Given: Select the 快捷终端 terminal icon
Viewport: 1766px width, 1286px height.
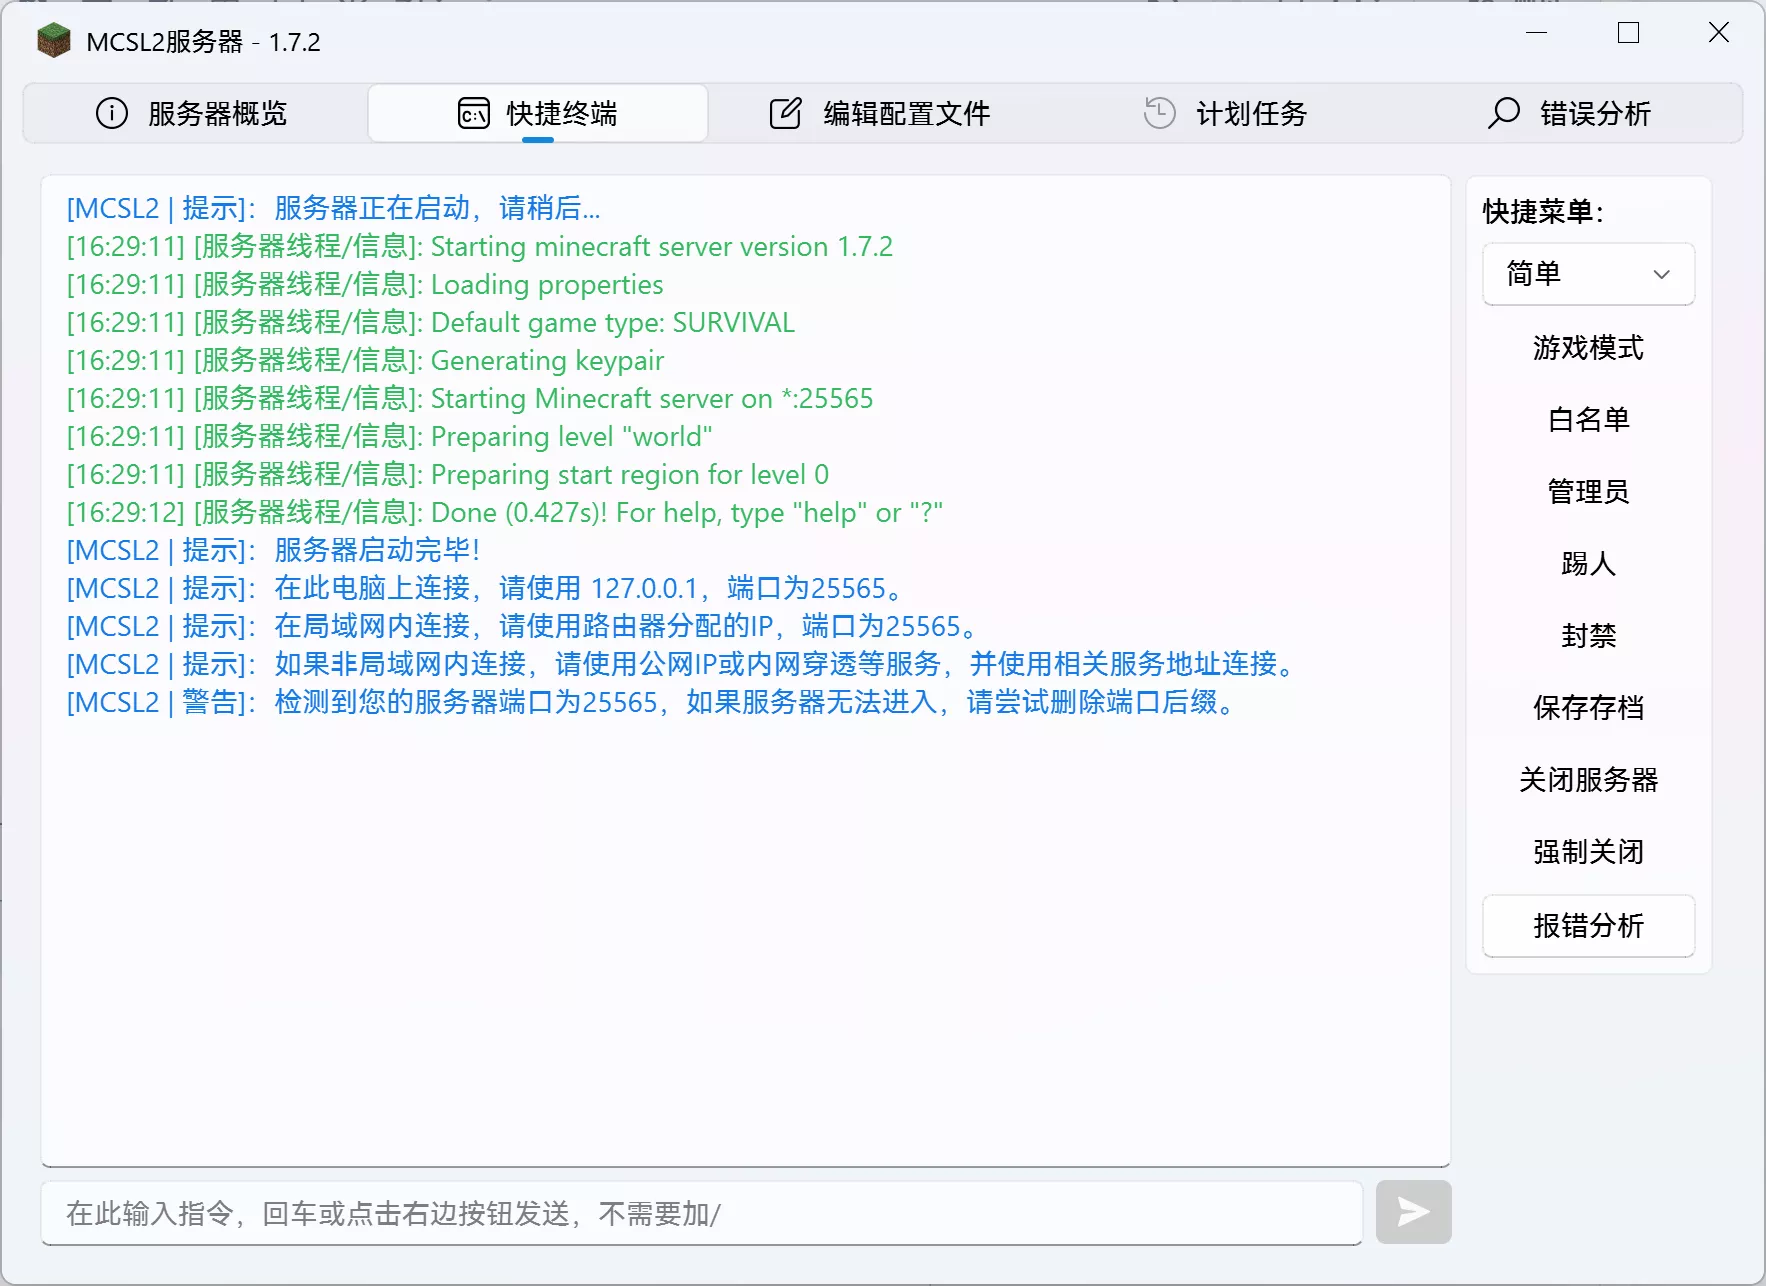Looking at the screenshot, I should pos(472,113).
